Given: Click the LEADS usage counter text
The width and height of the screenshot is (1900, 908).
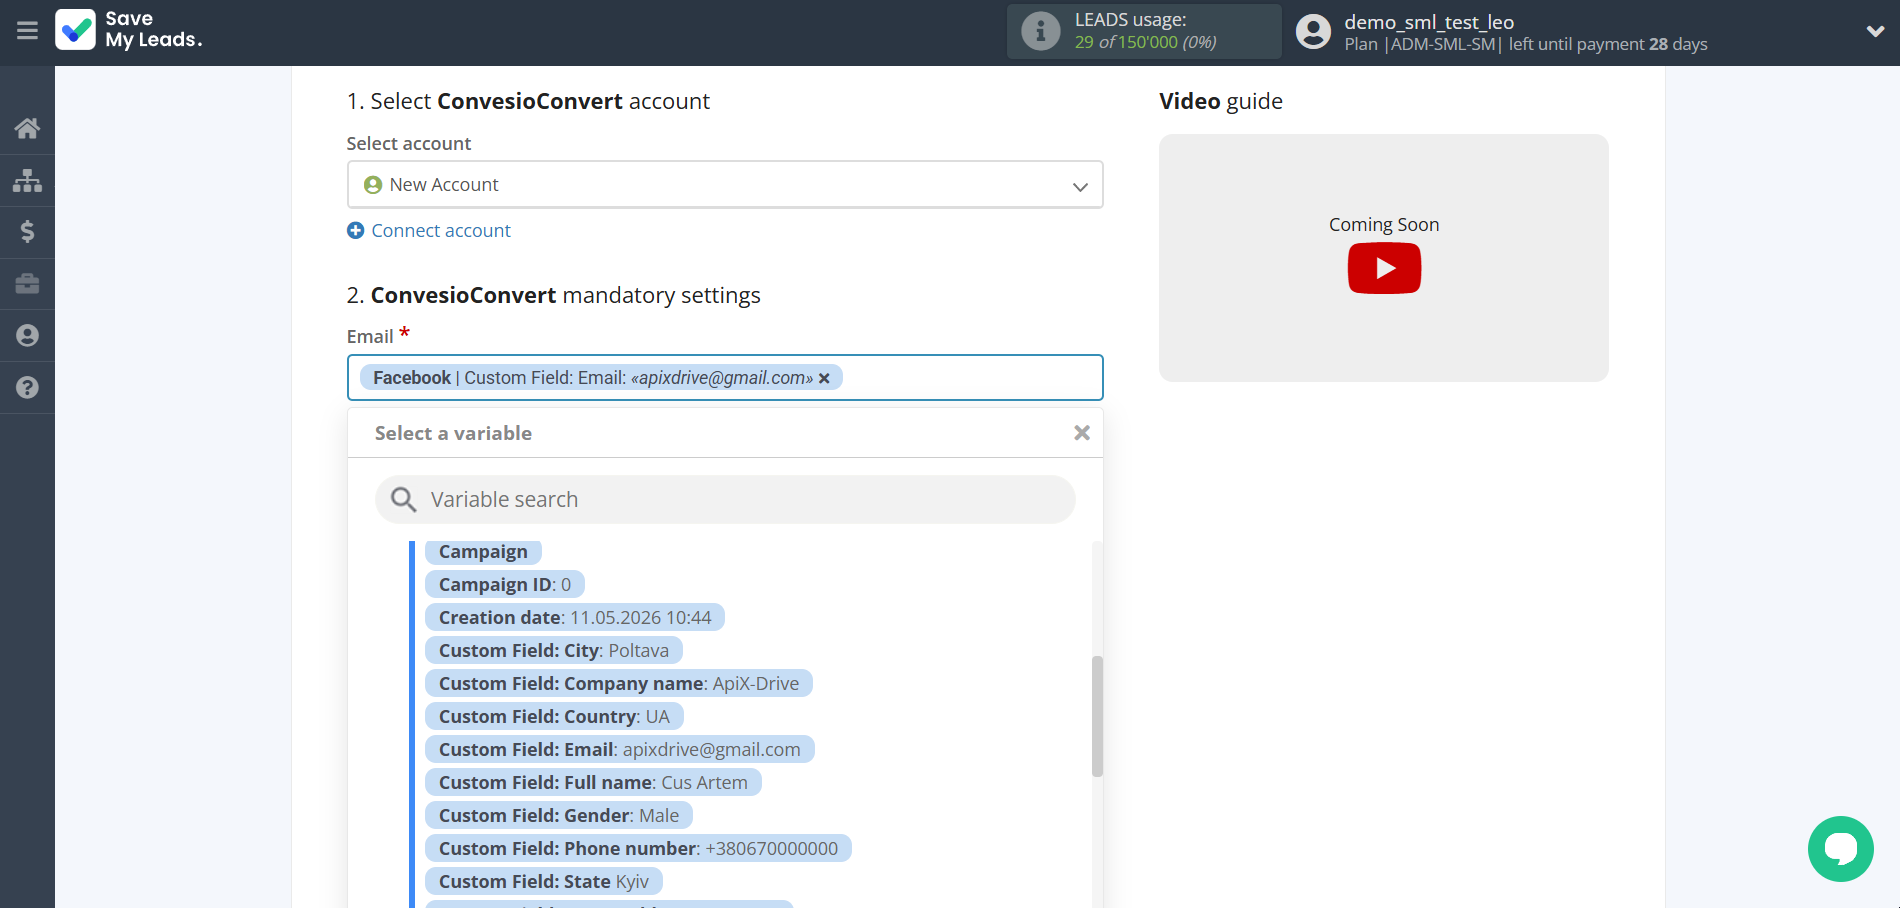Looking at the screenshot, I should 1146,42.
